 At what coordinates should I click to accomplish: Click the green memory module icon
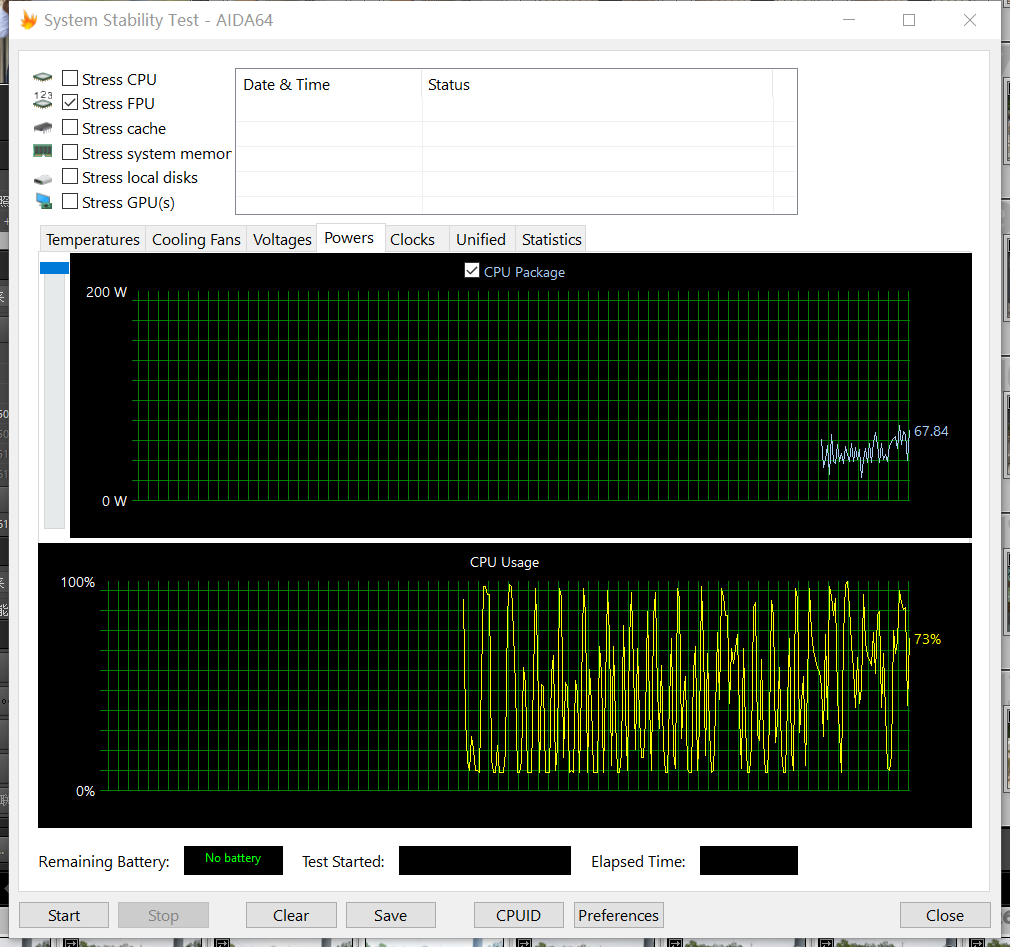point(43,152)
